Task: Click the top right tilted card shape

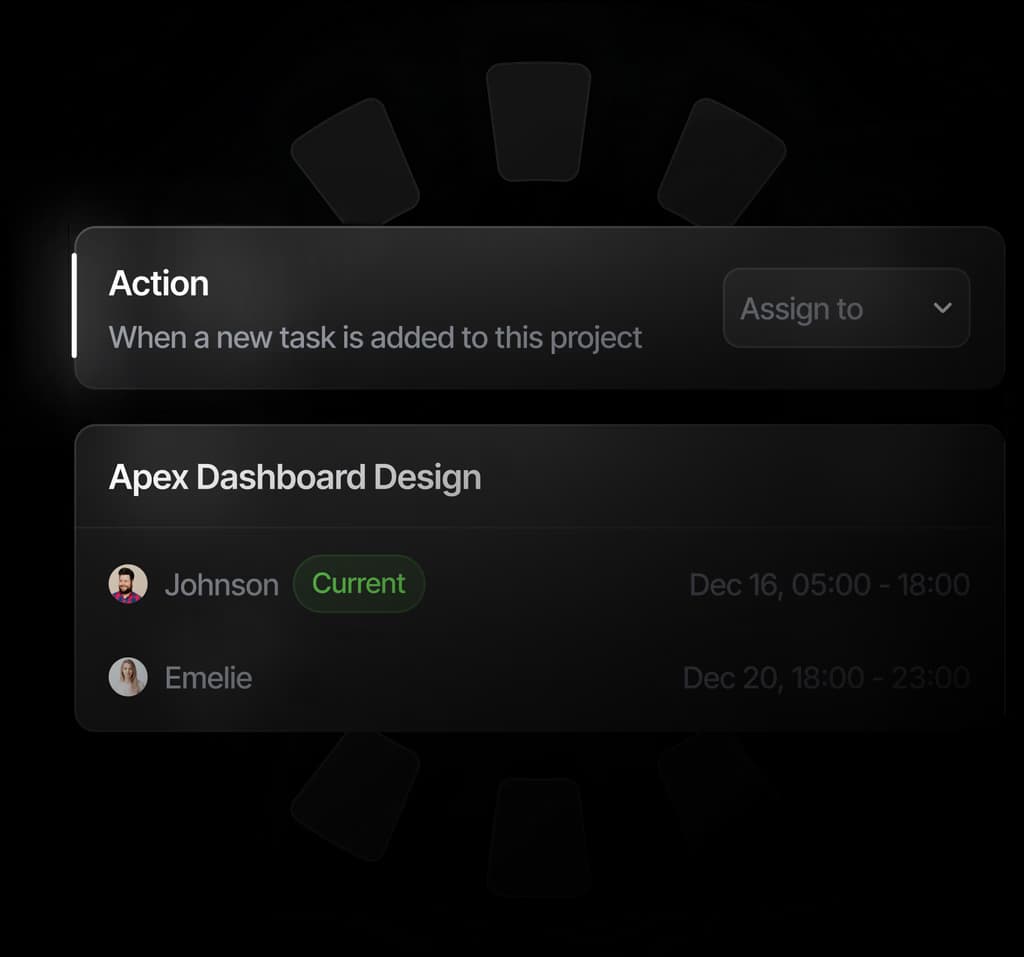Action: point(721,162)
